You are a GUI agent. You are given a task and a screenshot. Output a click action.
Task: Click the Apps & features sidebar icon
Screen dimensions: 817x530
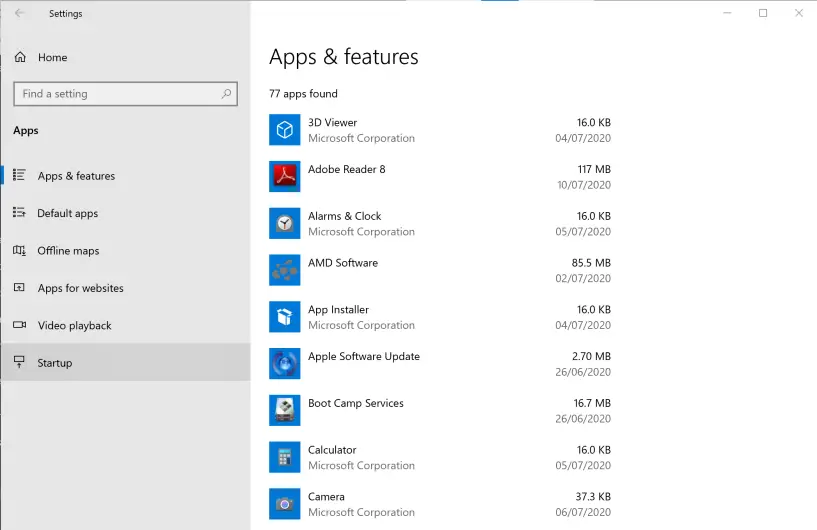click(19, 175)
